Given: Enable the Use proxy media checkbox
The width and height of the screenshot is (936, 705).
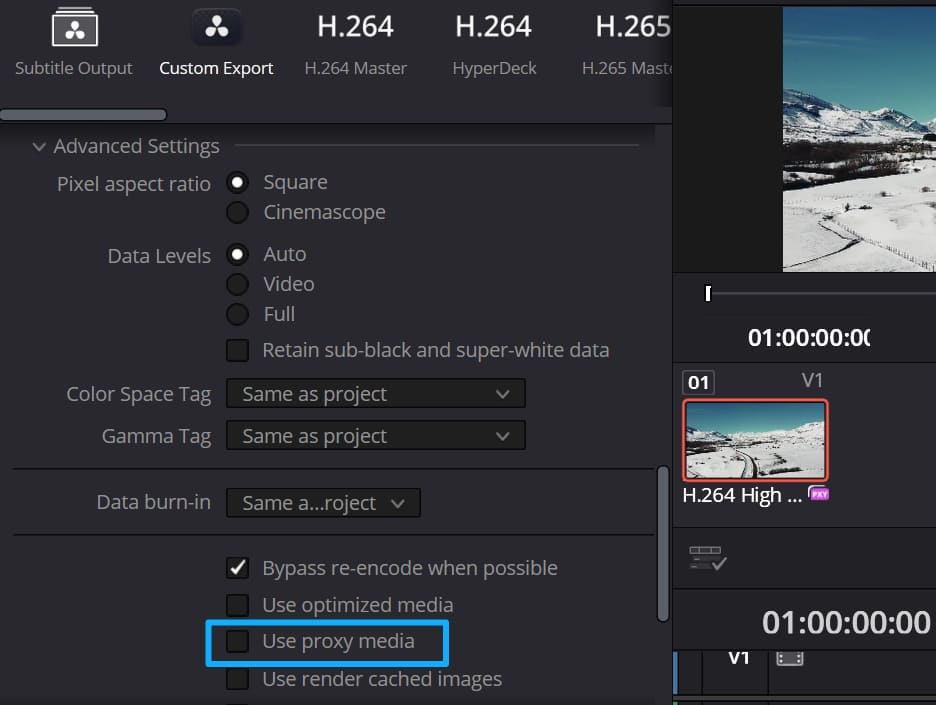Looking at the screenshot, I should coord(237,642).
